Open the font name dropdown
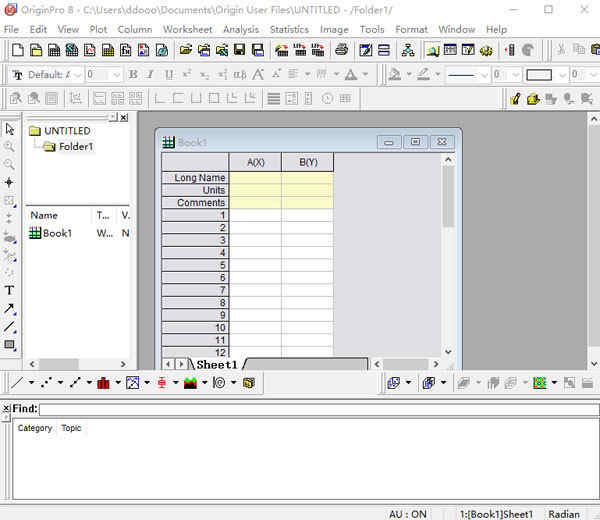Viewport: 600px width, 520px height. pyautogui.click(x=76, y=75)
